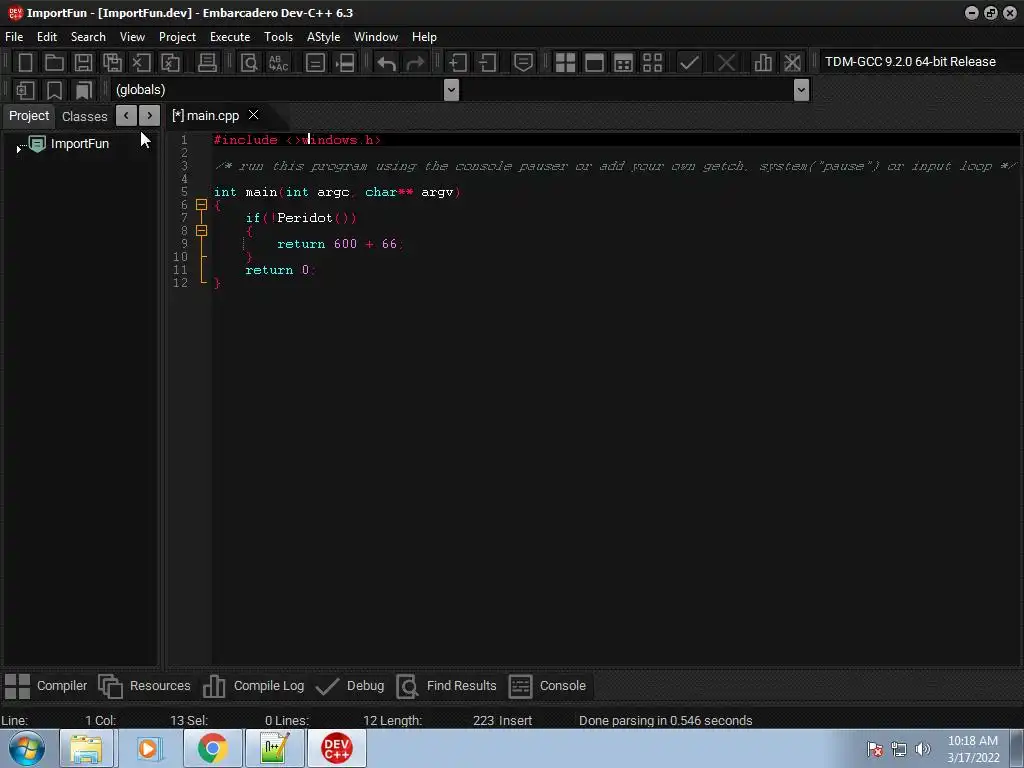
Task: Open the File menu
Action: (x=14, y=37)
